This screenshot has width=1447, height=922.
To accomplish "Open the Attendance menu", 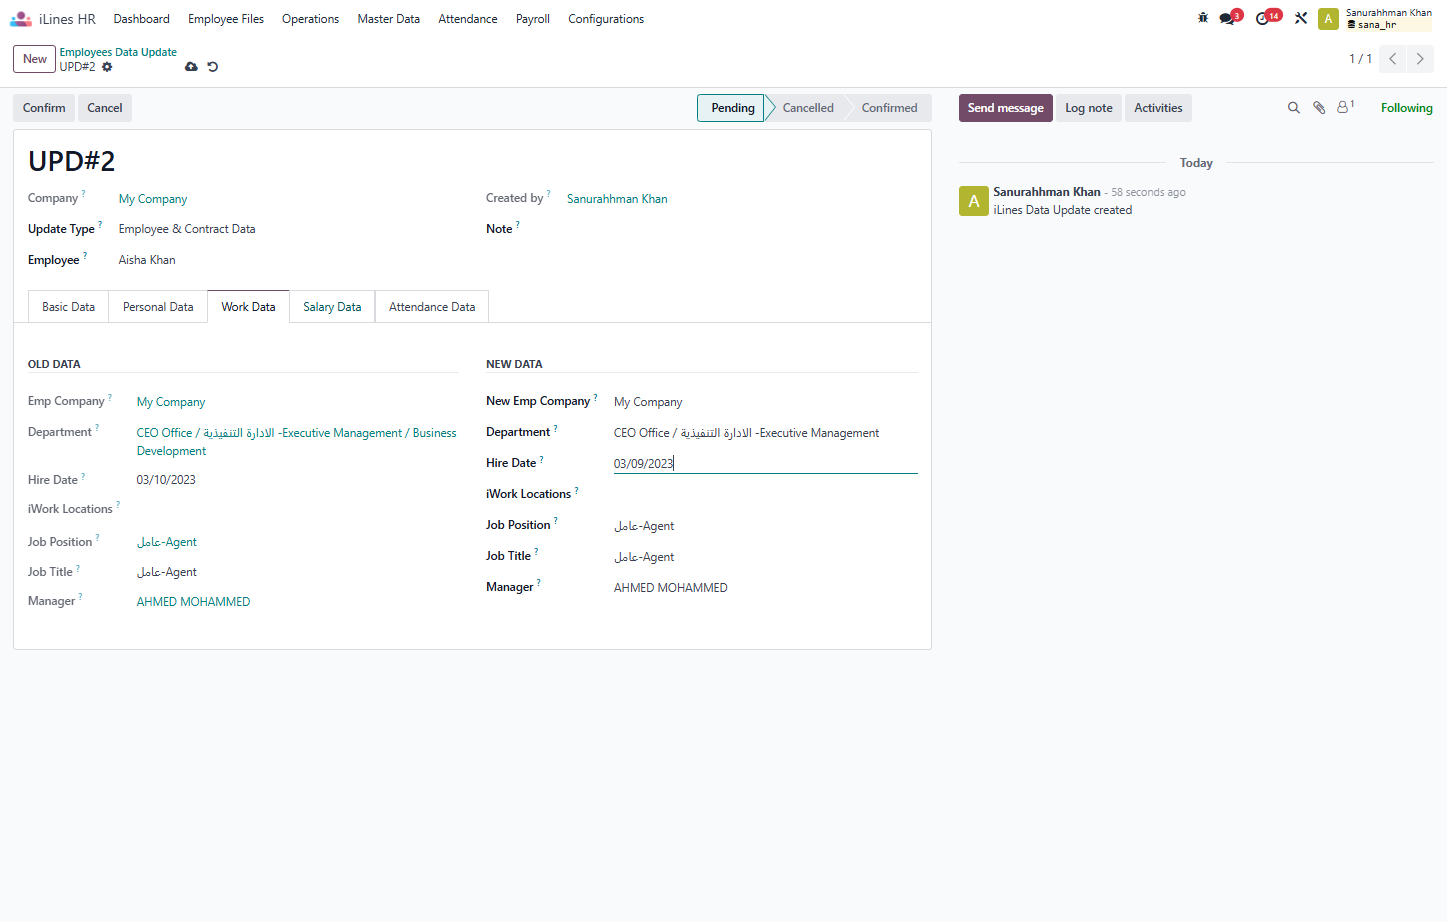I will [468, 19].
